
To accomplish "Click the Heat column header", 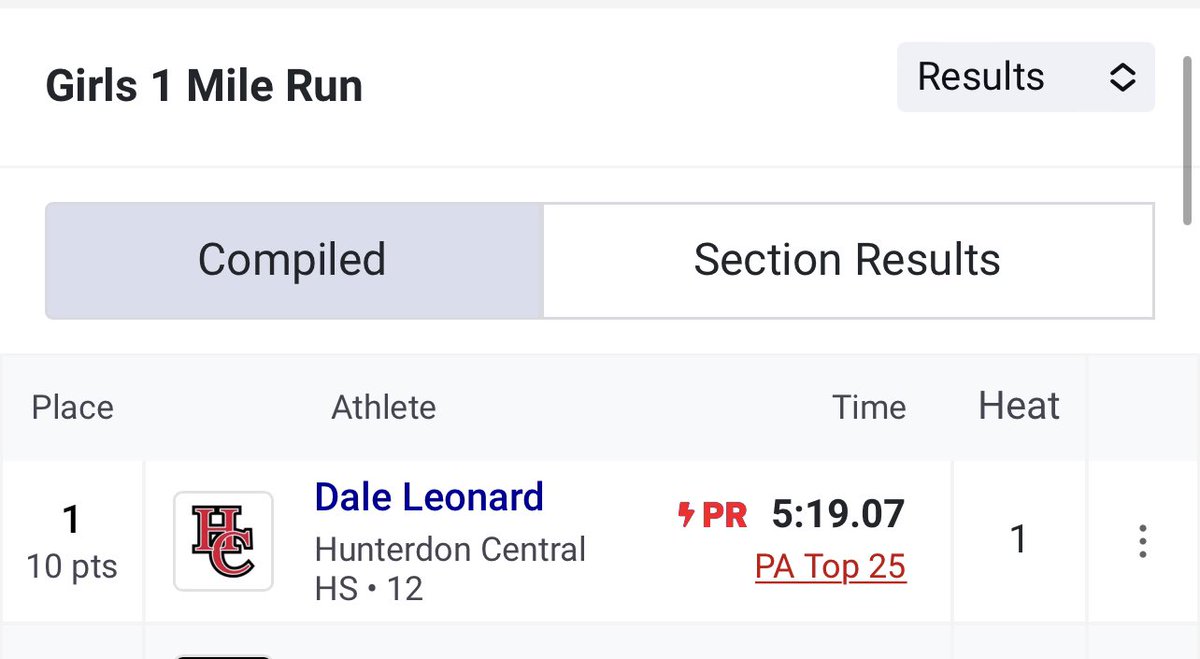I will point(1019,406).
